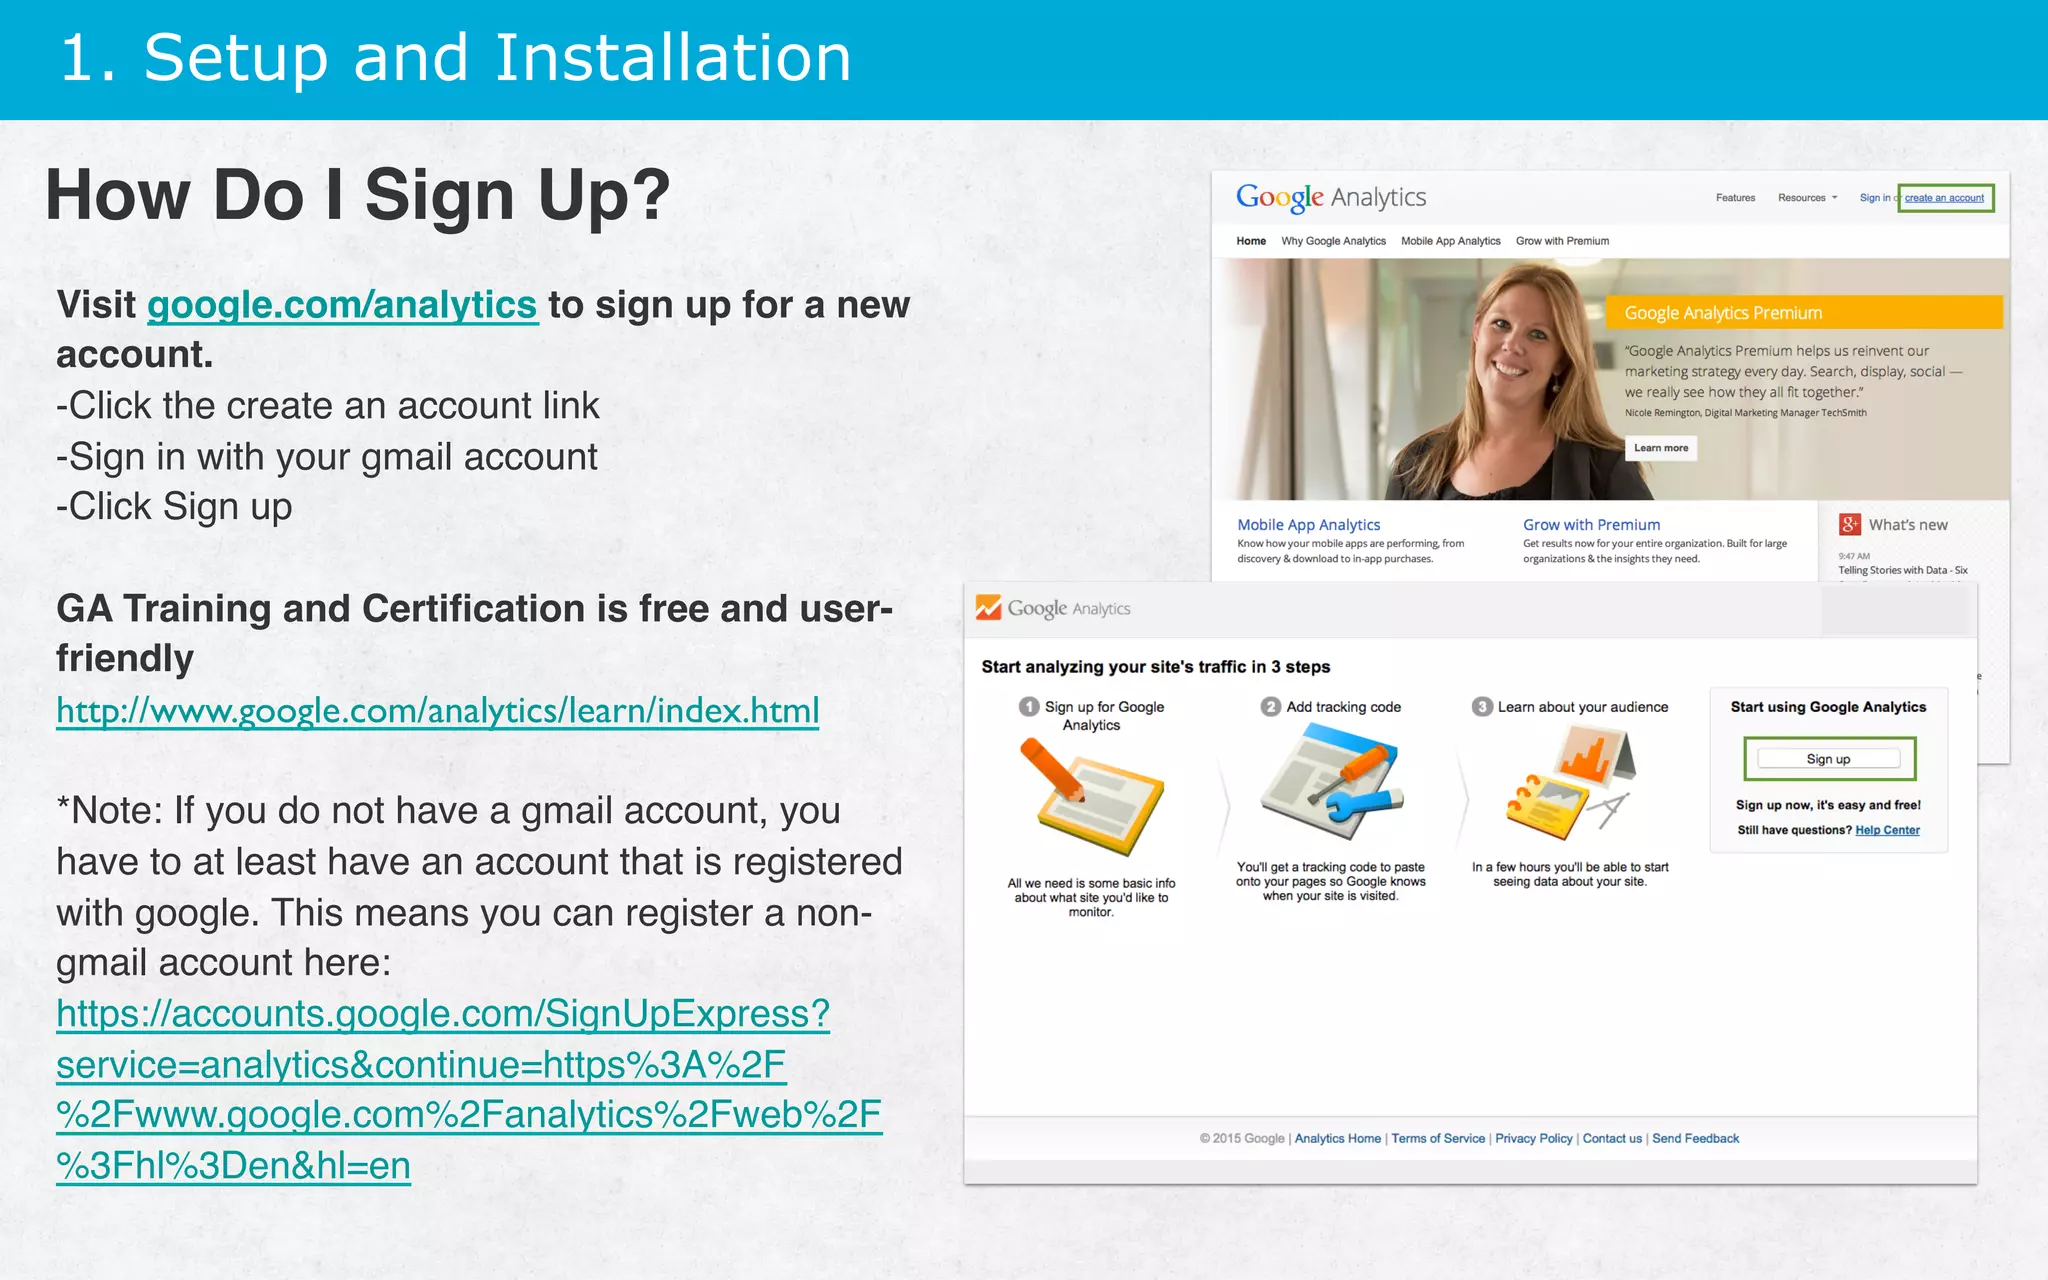This screenshot has height=1280, width=2048.
Task: Click the Help Center link
Action: (x=1887, y=830)
